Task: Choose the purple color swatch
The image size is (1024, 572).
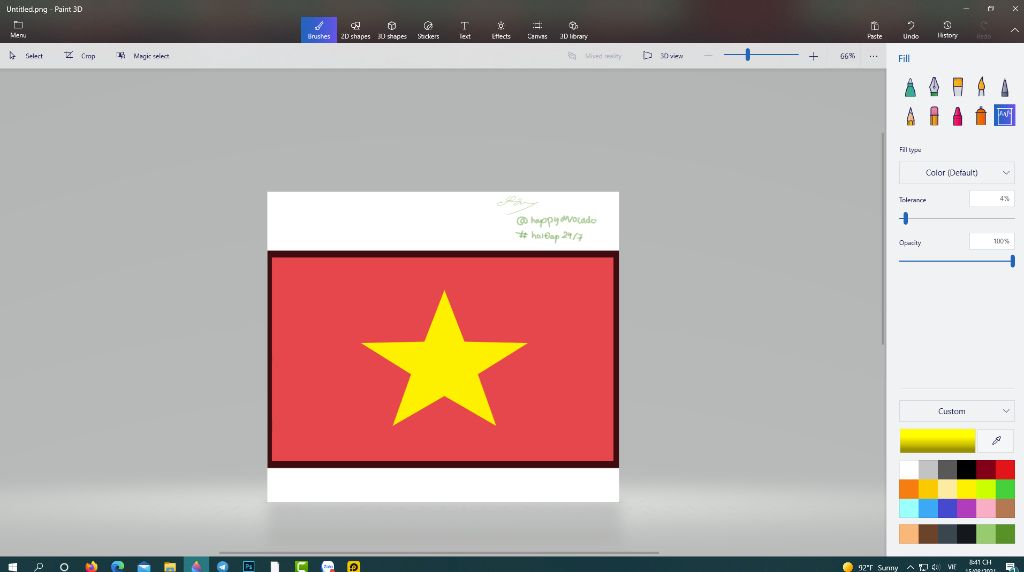Action: [x=967, y=508]
